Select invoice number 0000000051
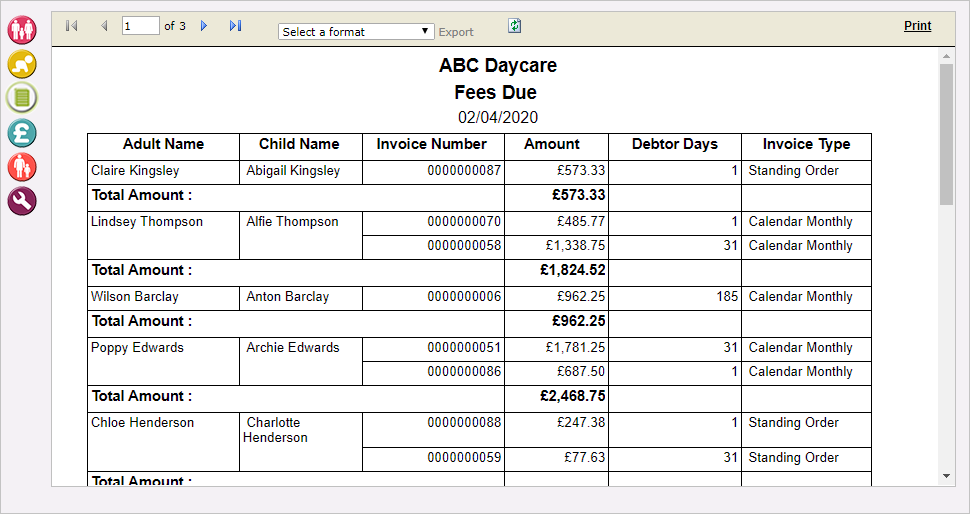970x514 pixels. pyautogui.click(x=464, y=348)
